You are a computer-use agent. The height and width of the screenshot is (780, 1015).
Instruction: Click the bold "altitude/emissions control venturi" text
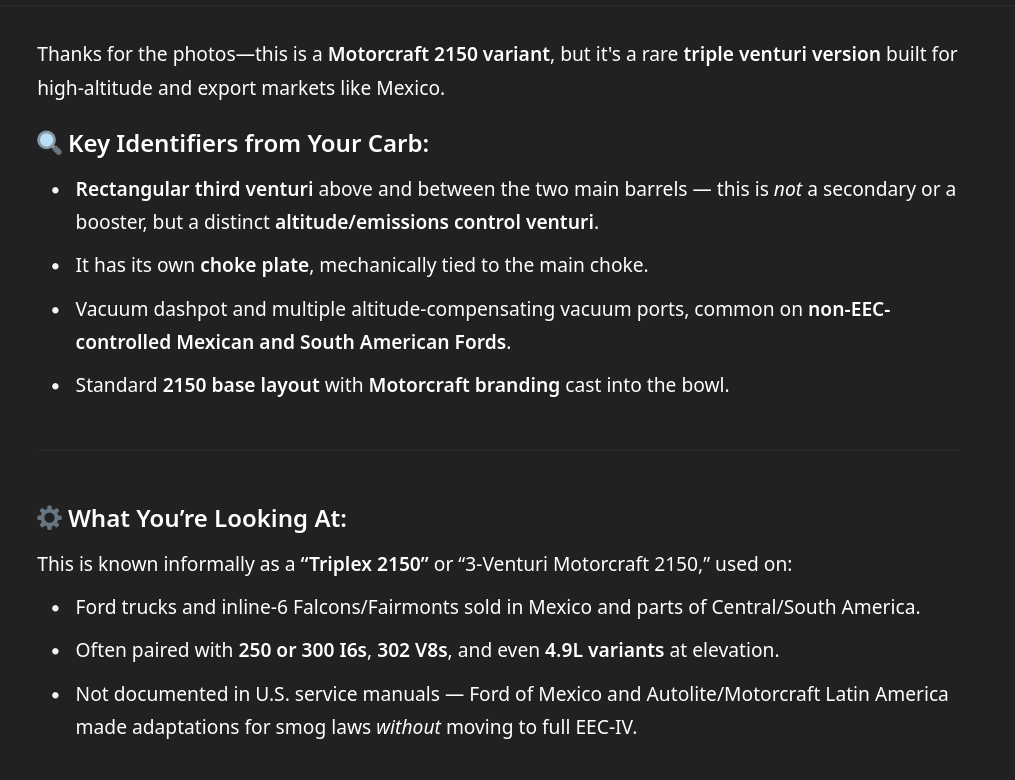(434, 222)
